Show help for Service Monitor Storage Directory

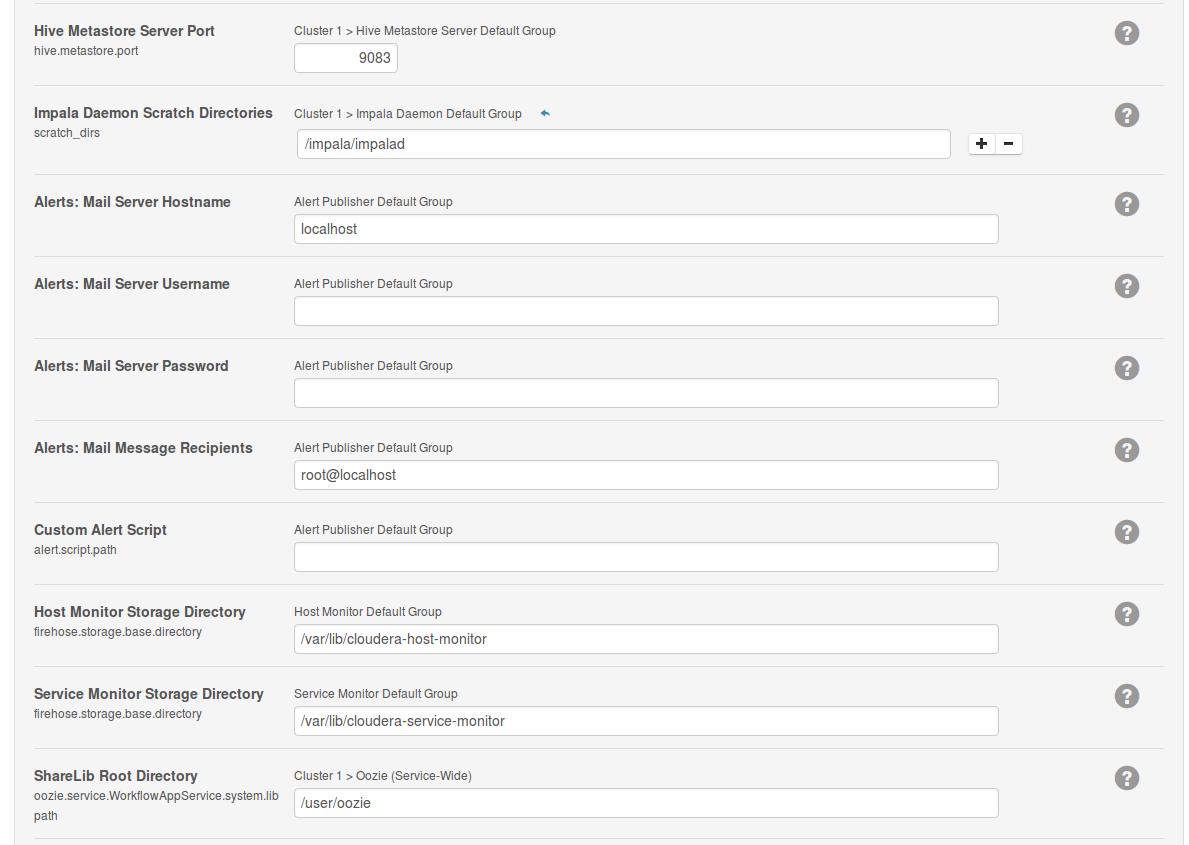pyautogui.click(x=1126, y=696)
